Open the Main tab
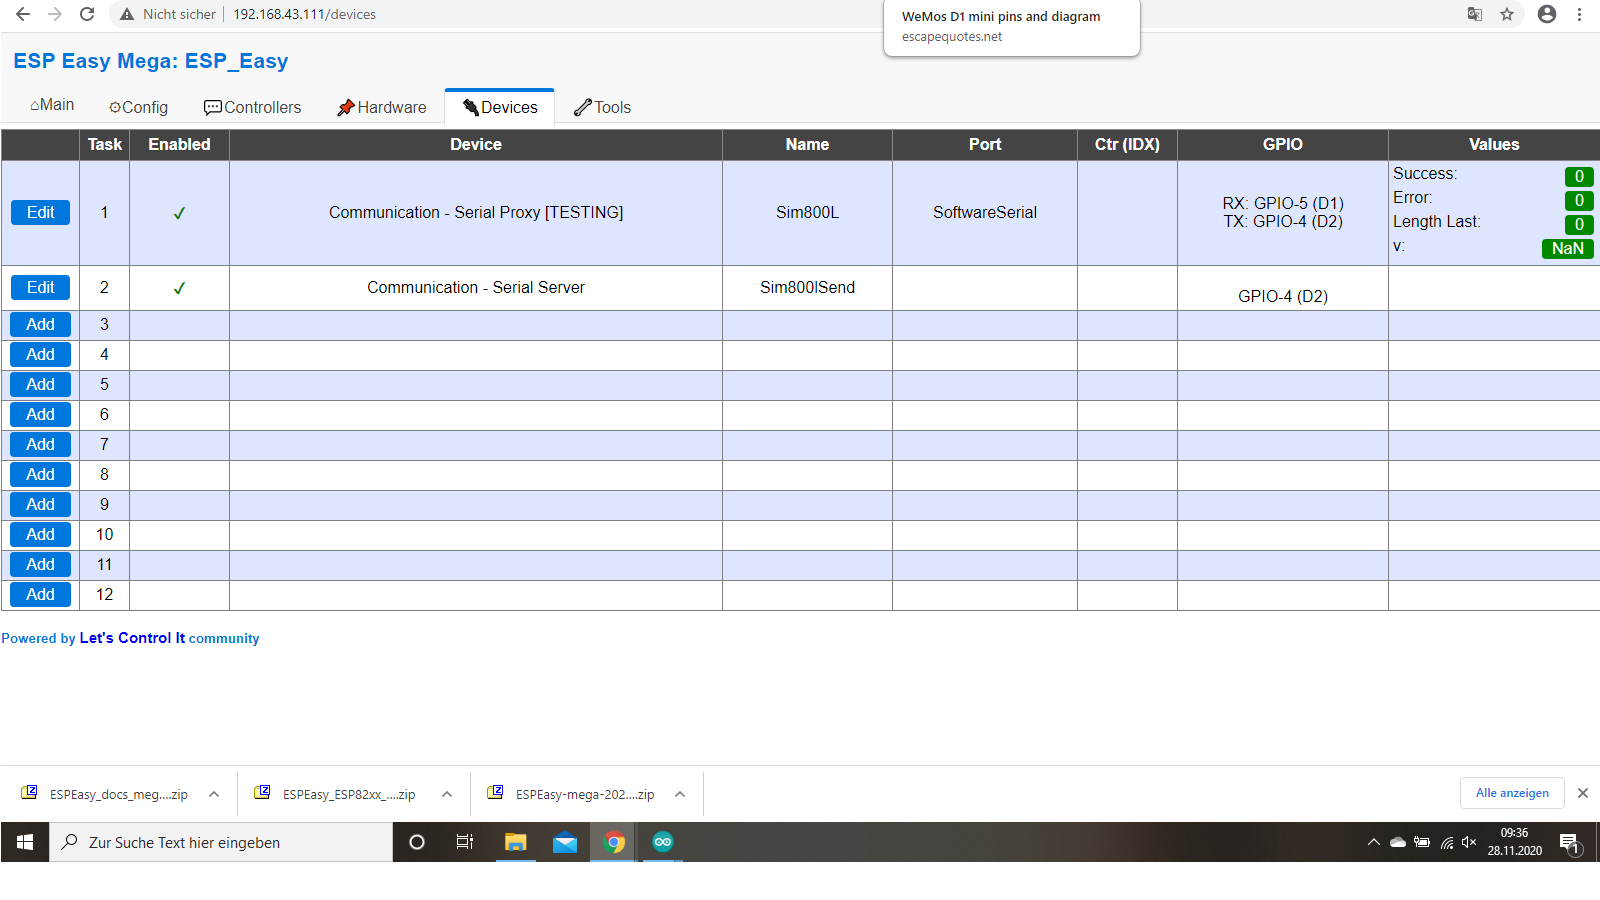This screenshot has height=900, width=1600. [52, 105]
